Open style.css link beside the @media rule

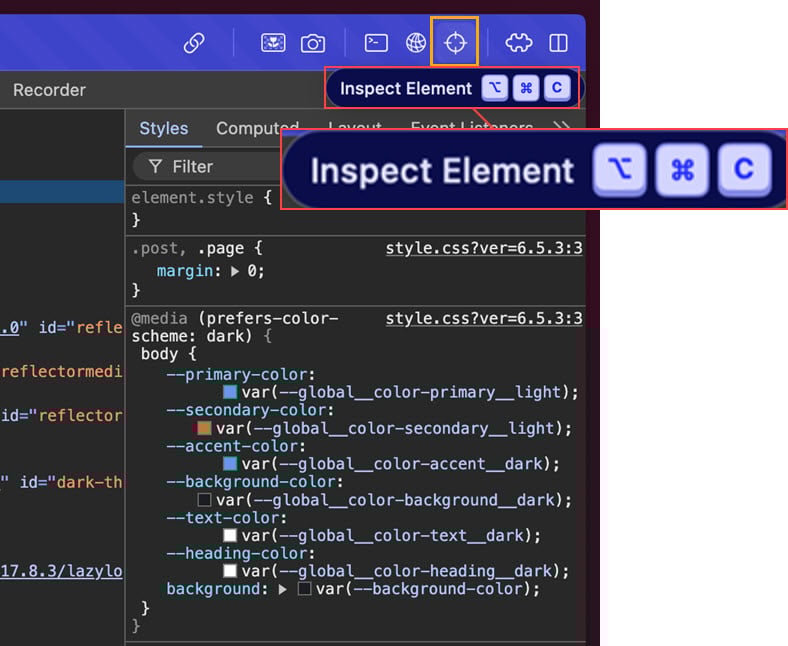(x=484, y=318)
